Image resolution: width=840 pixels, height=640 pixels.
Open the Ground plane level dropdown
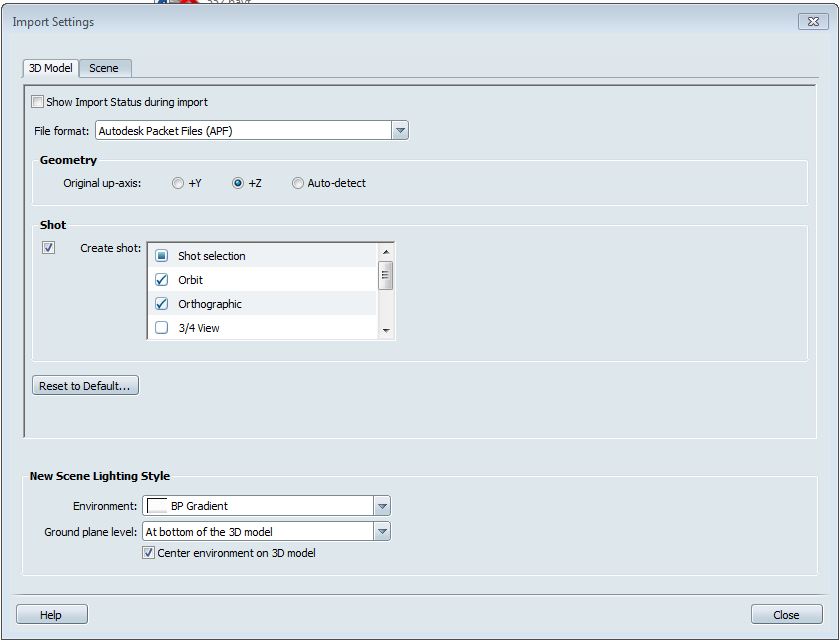(x=382, y=532)
